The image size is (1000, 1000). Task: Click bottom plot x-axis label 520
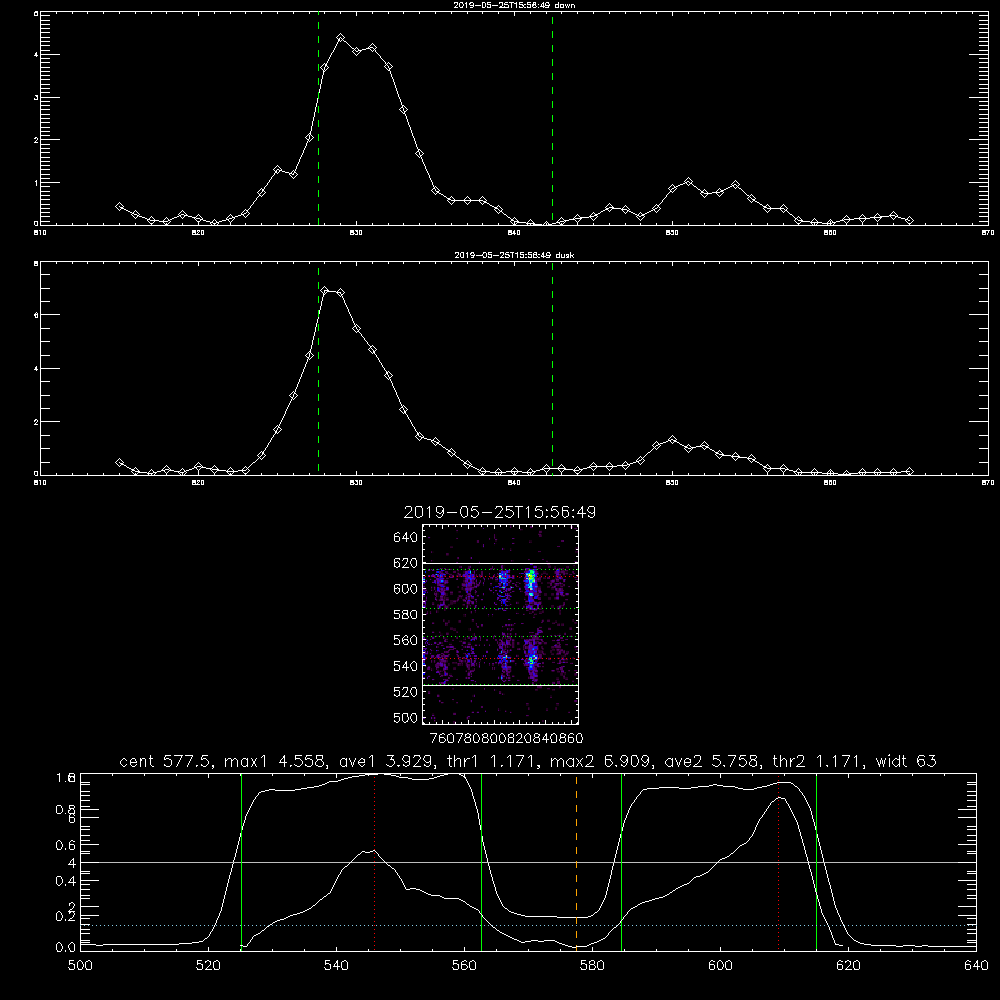pyautogui.click(x=208, y=966)
